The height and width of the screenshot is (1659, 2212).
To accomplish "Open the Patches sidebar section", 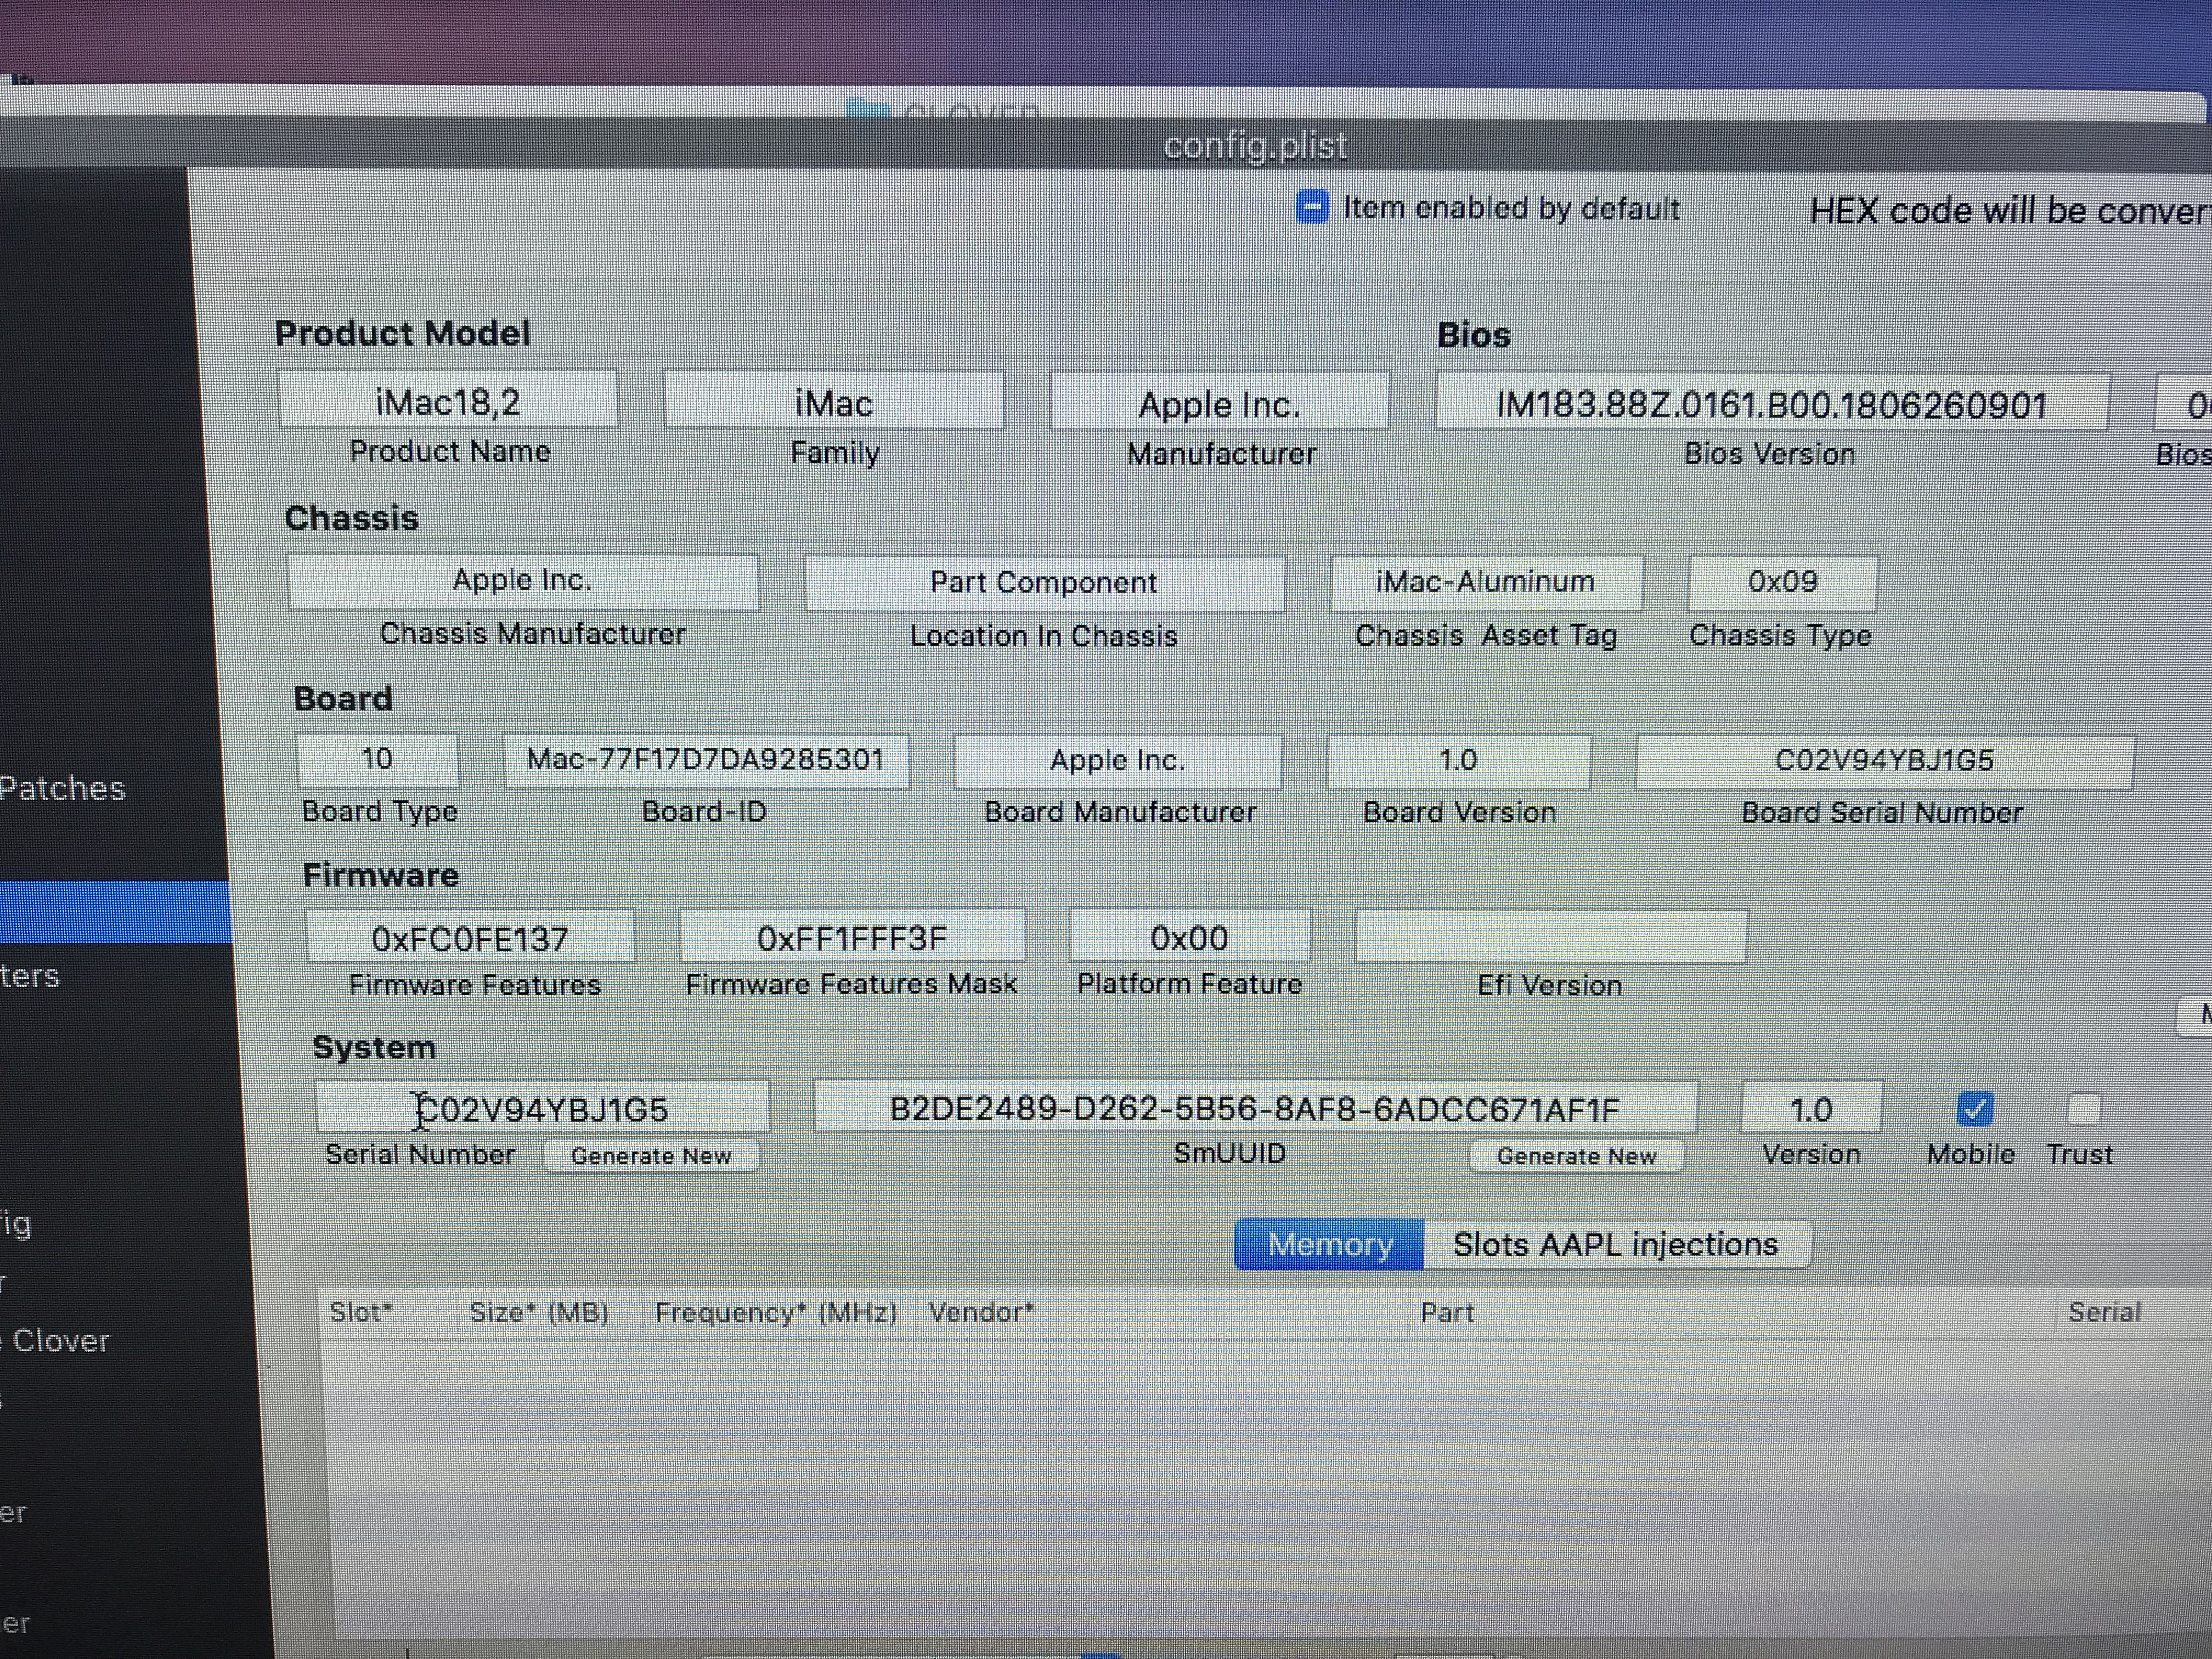I will [62, 788].
